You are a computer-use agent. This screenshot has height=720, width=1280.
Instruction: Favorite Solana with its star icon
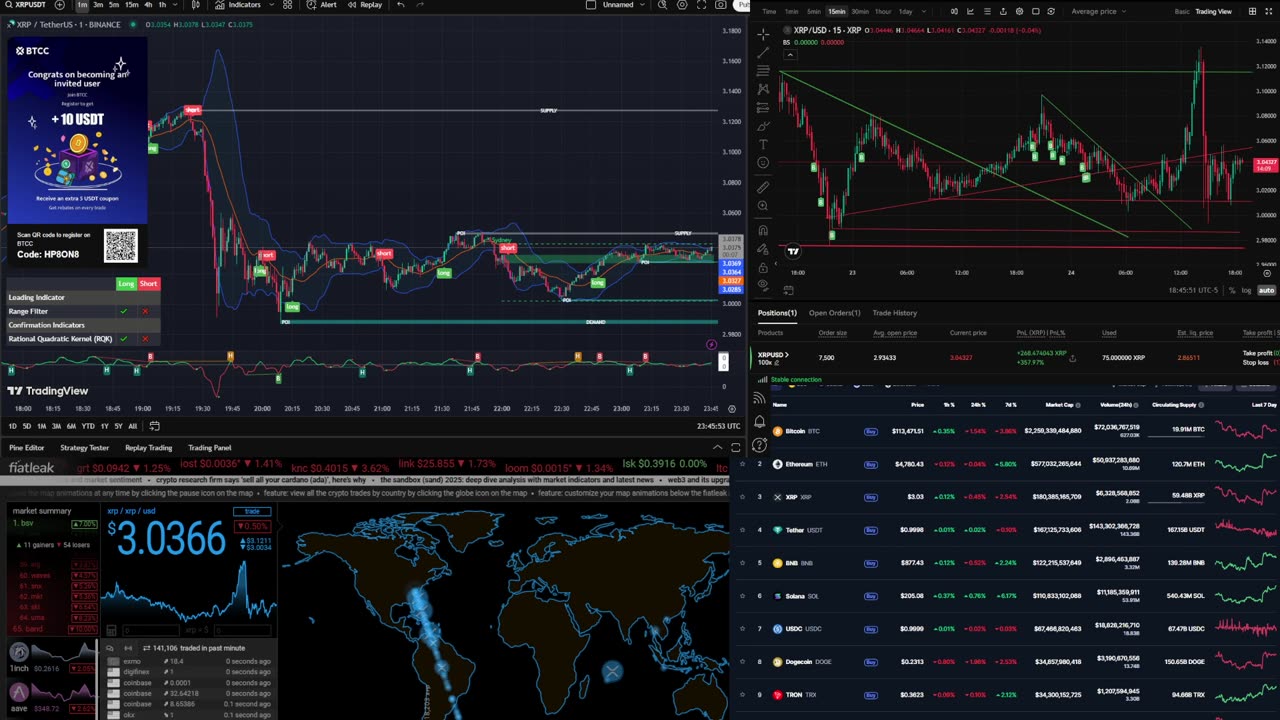pos(742,596)
